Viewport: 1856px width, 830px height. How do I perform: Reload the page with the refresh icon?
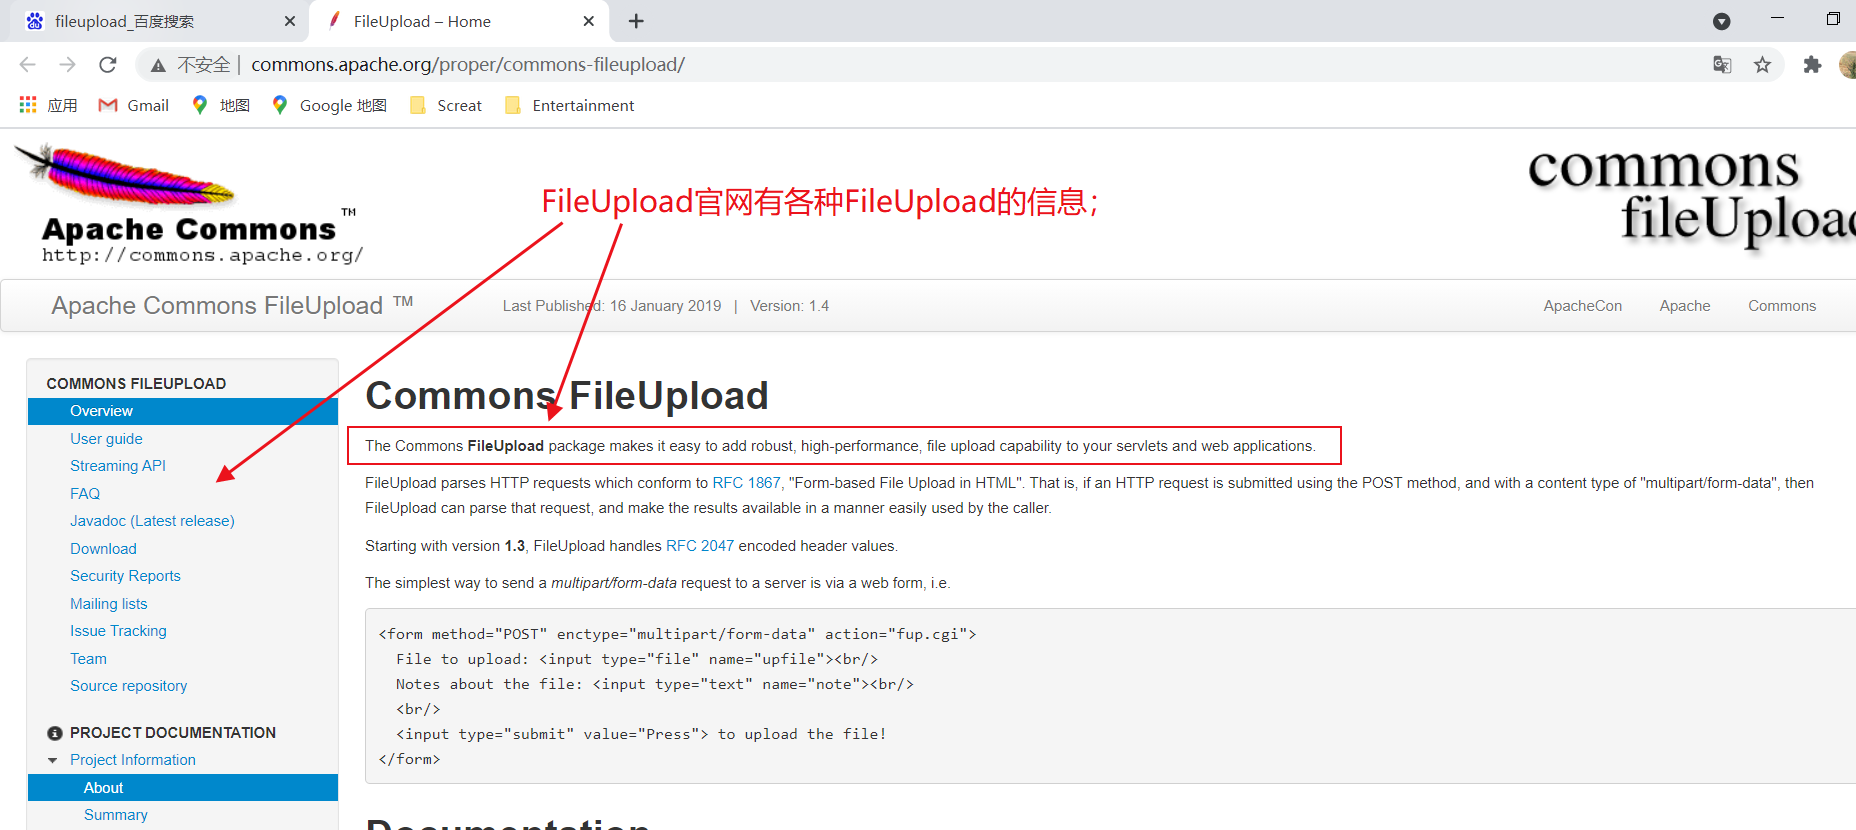click(x=108, y=65)
